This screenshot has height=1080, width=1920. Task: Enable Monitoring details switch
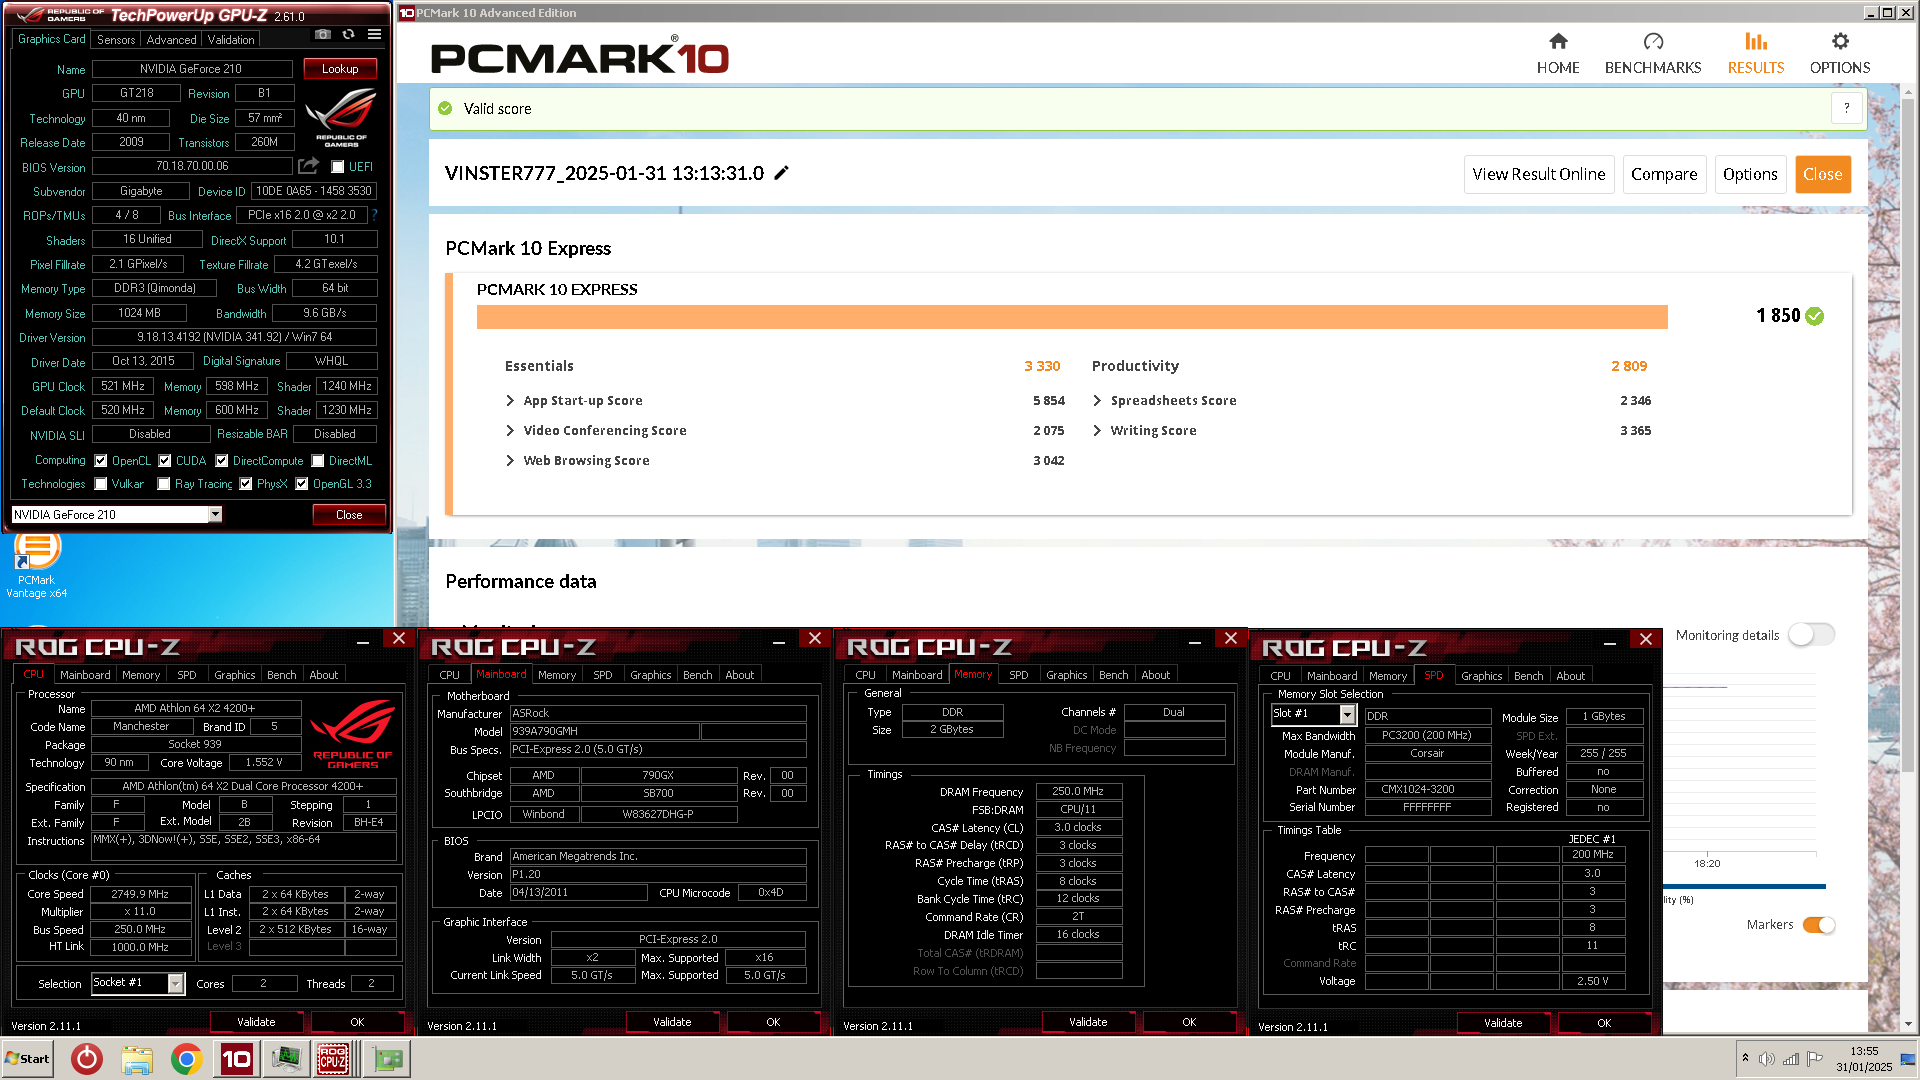point(1811,635)
